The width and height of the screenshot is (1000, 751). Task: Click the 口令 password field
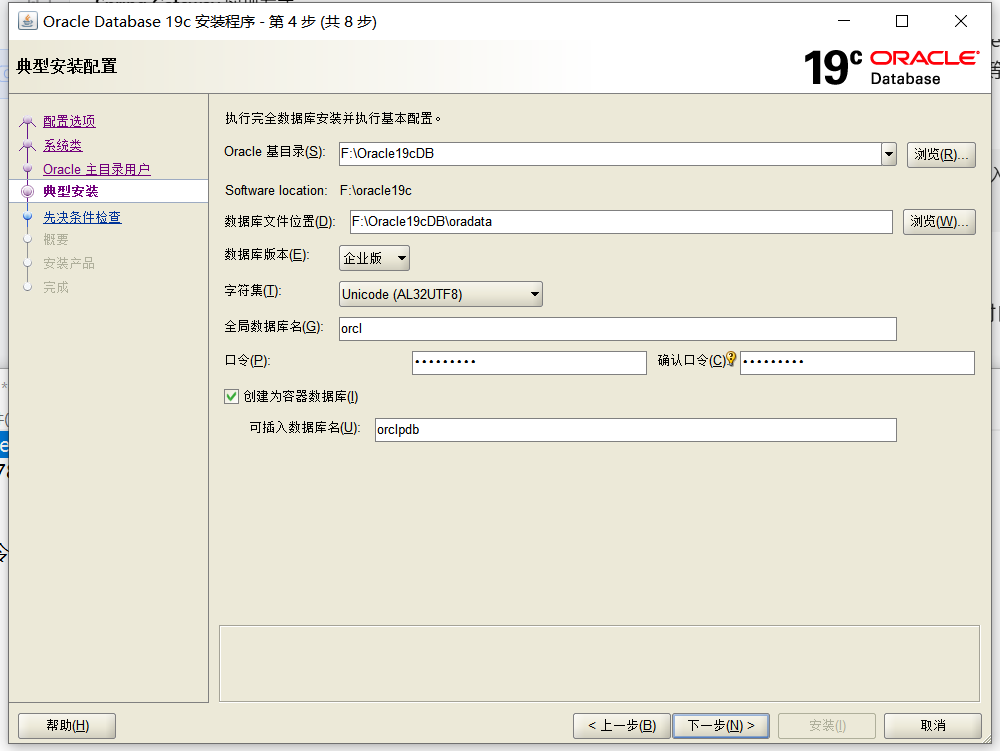coord(529,363)
